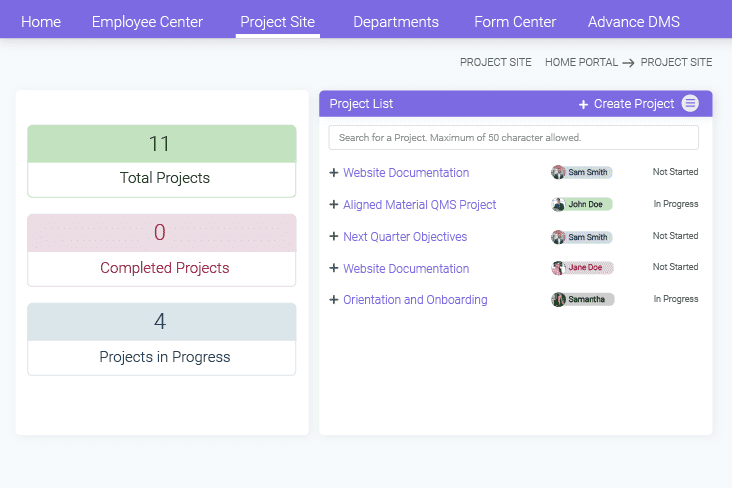Open the Aligned Material QMS Project link
The height and width of the screenshot is (488, 732).
420,205
